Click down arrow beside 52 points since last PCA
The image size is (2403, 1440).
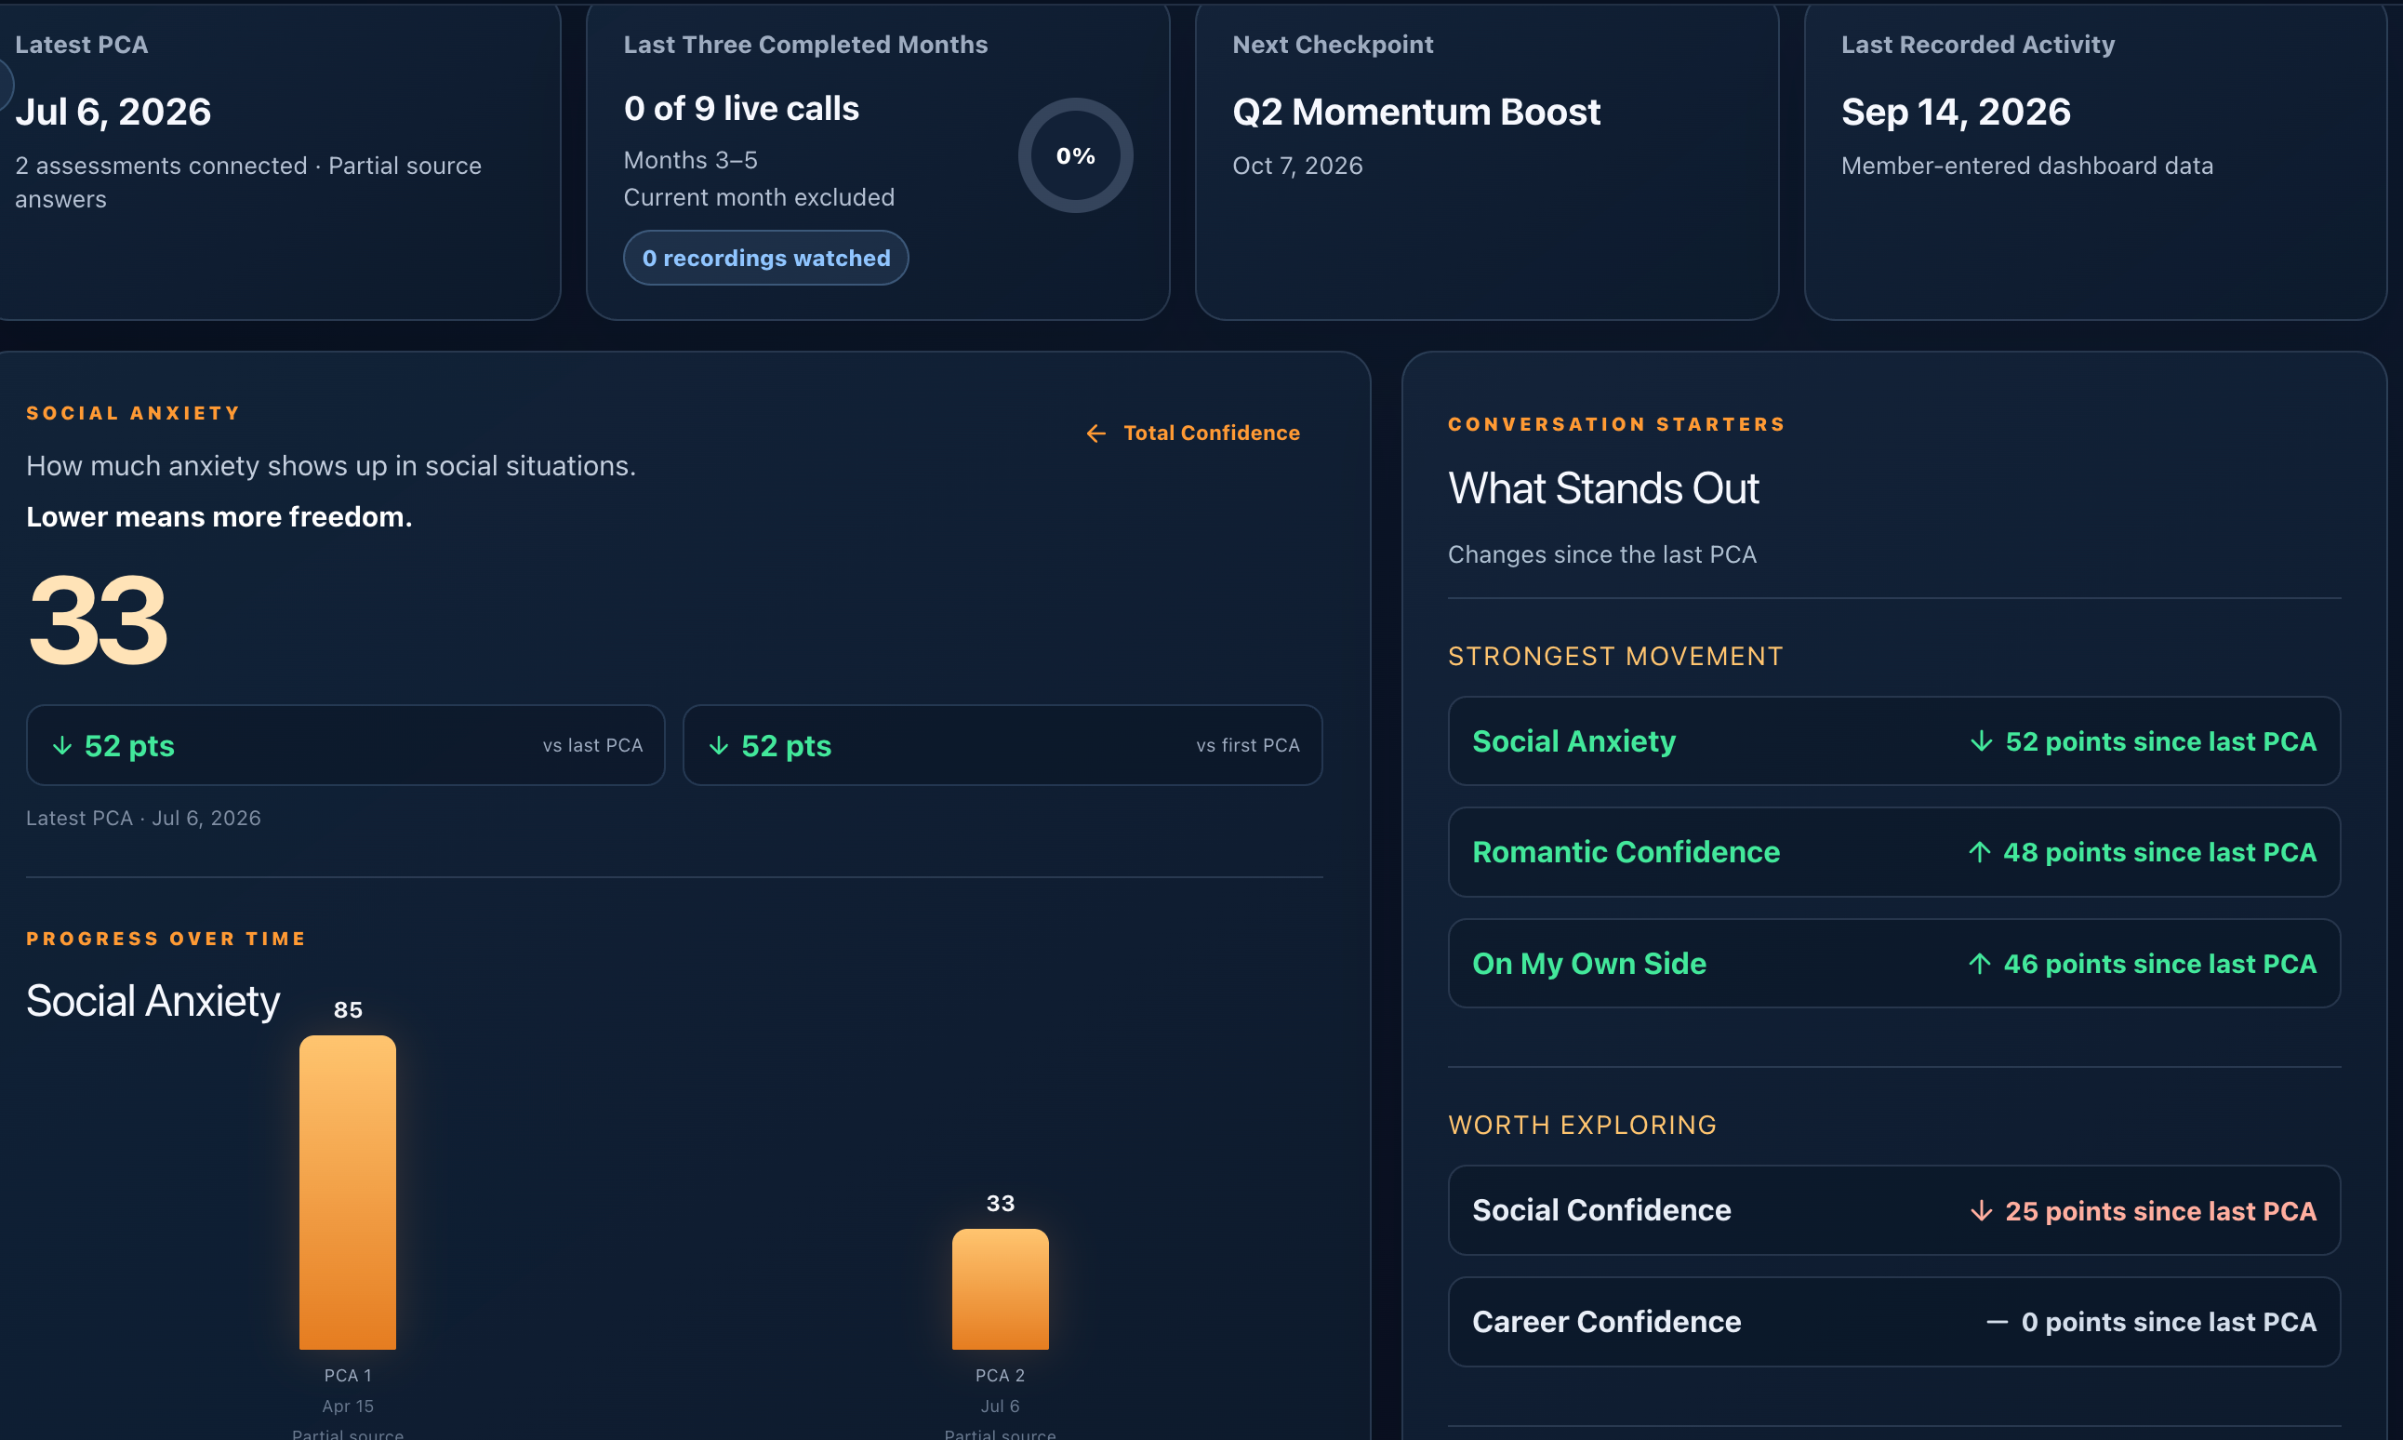(x=1981, y=741)
